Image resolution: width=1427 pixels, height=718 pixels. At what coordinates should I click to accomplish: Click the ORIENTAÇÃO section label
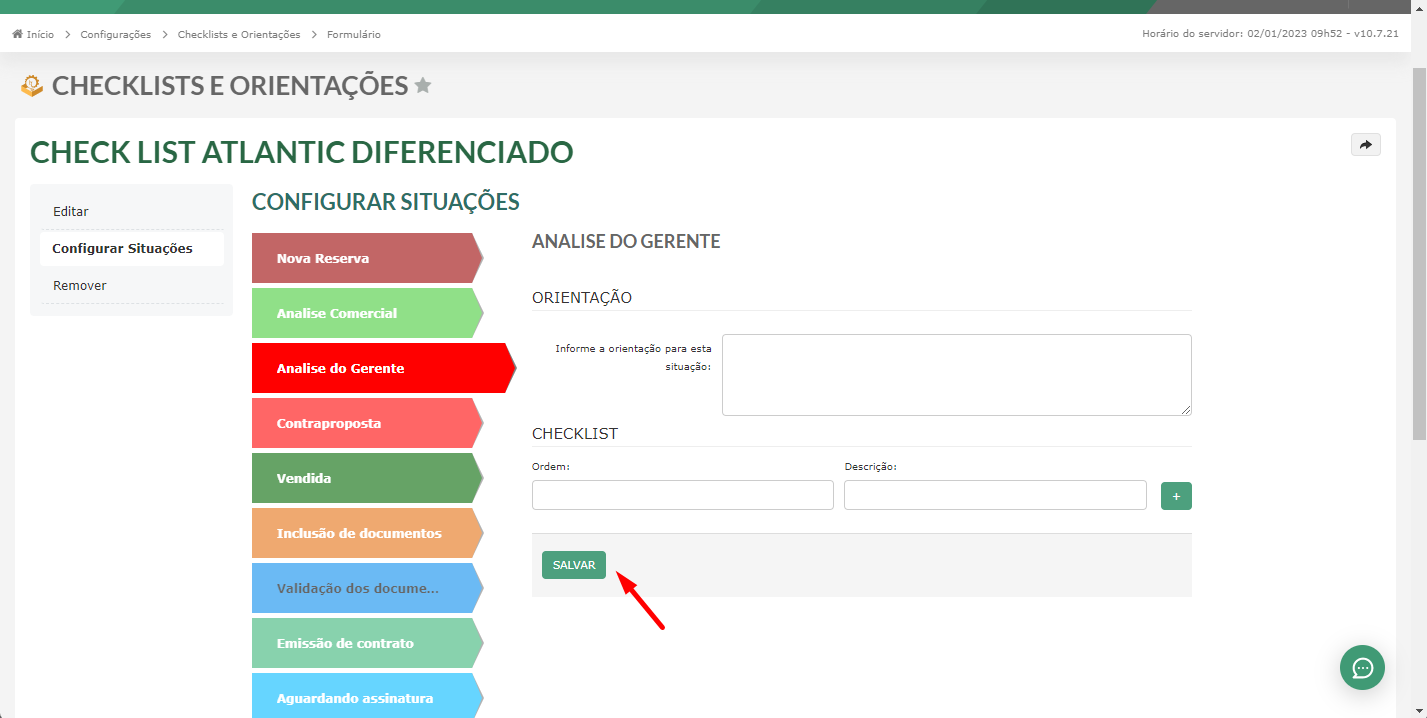[x=582, y=297]
